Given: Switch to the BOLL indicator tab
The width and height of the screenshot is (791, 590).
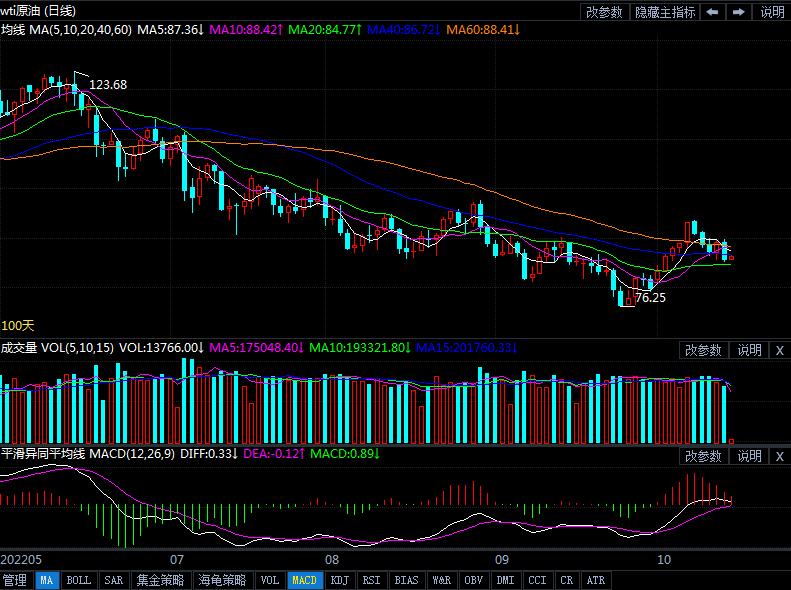Looking at the screenshot, I should (x=78, y=580).
